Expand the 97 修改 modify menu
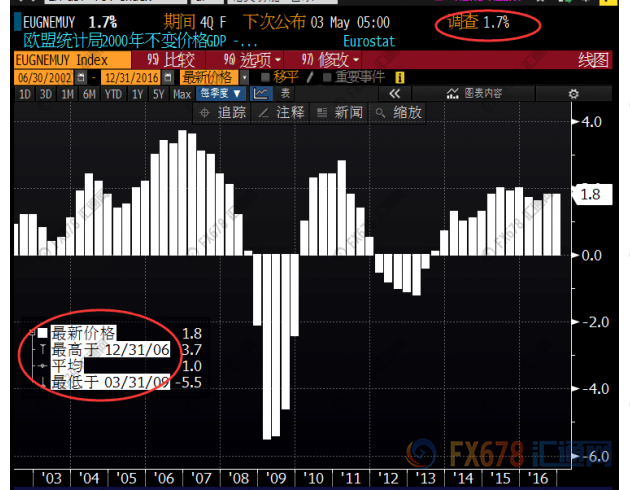This screenshot has height=490, width=630. pyautogui.click(x=330, y=60)
